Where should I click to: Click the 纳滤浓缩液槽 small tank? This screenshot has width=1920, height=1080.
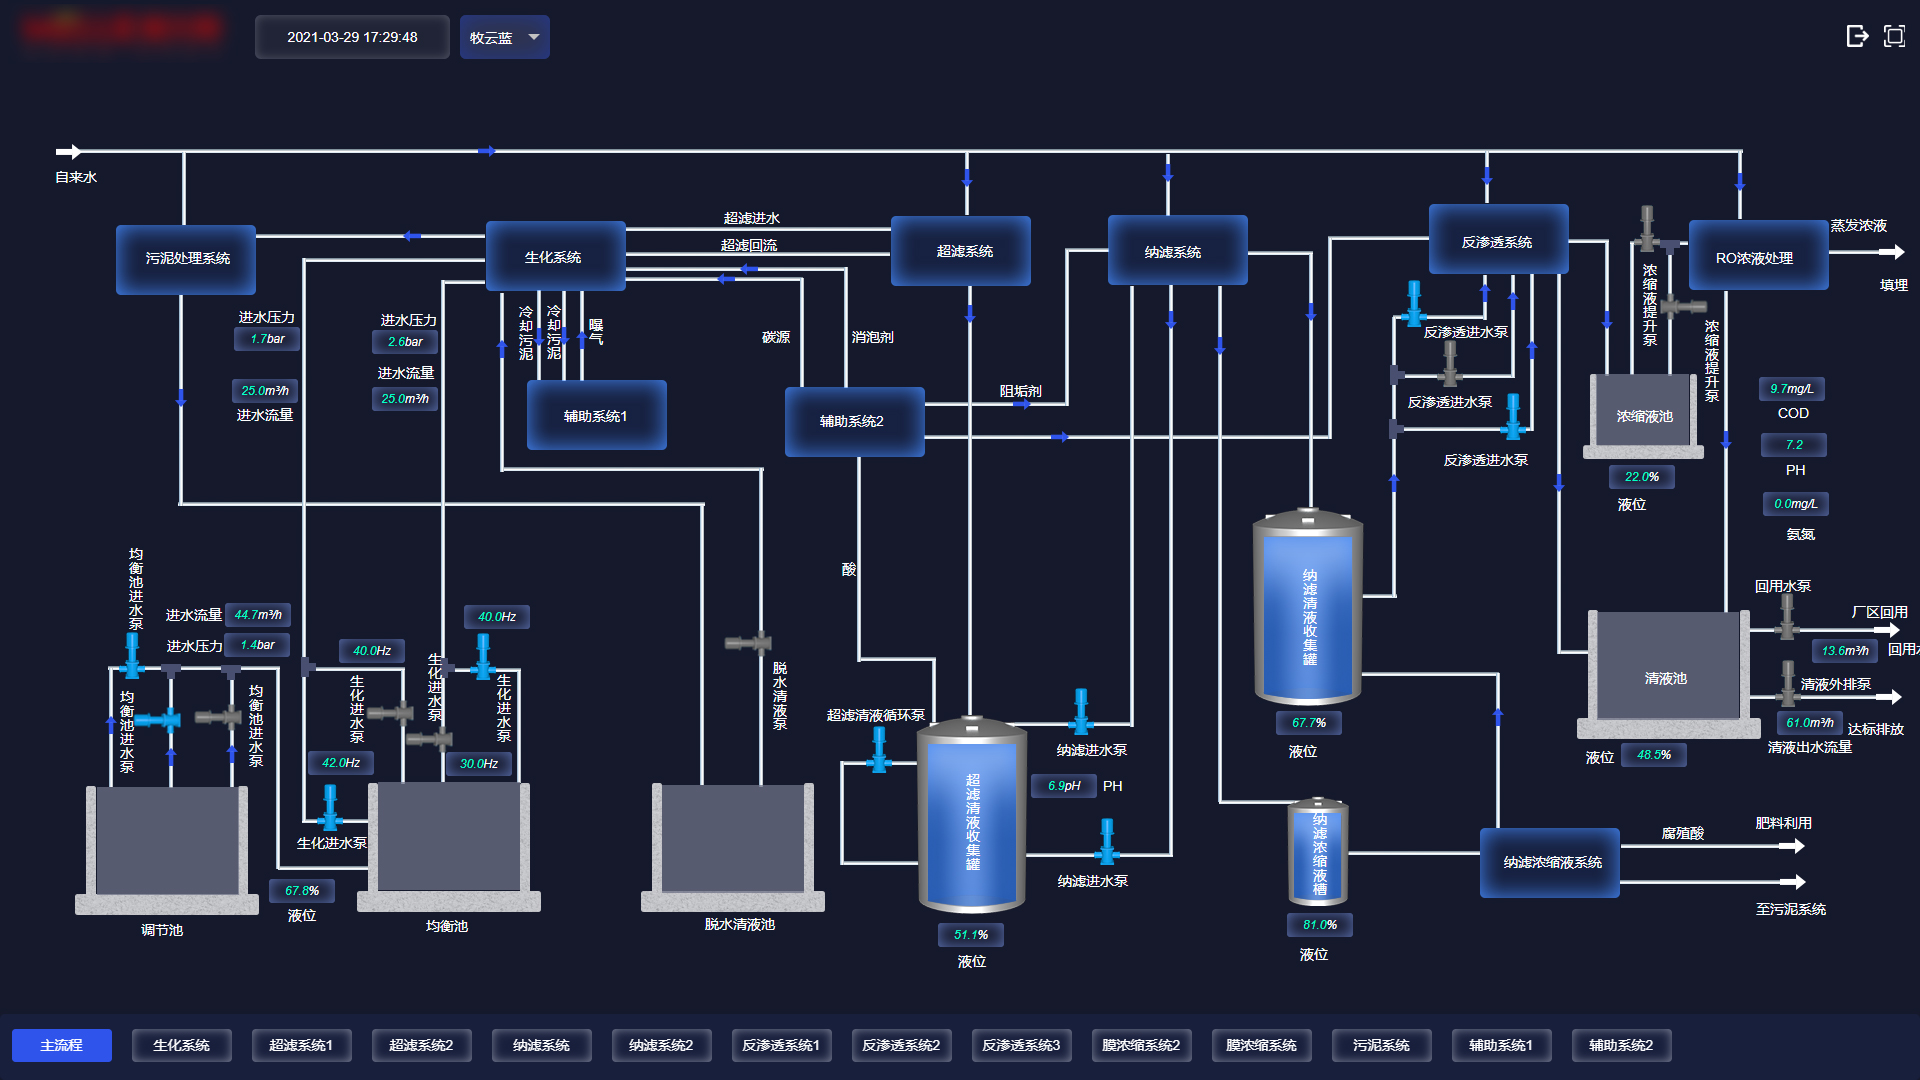[x=1318, y=852]
